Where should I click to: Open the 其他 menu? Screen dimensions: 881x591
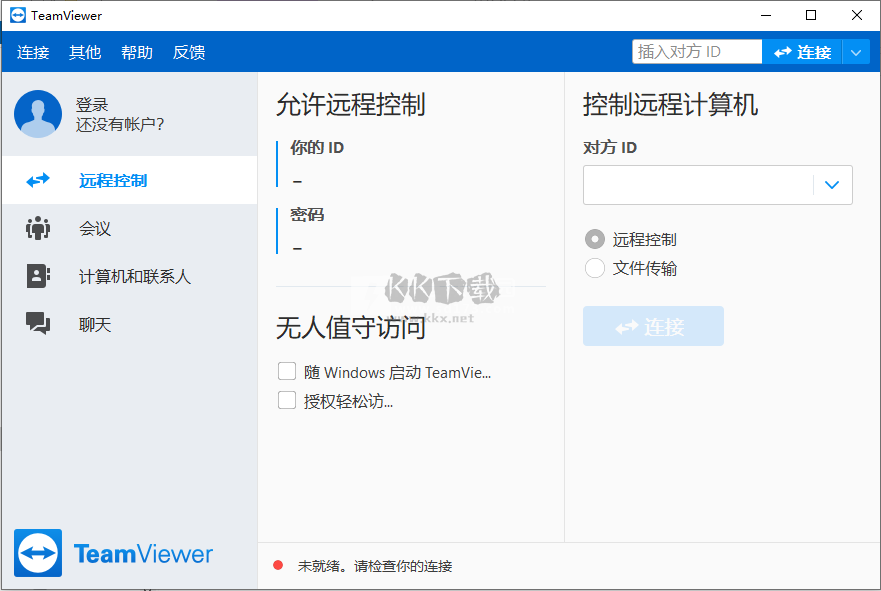tap(85, 52)
